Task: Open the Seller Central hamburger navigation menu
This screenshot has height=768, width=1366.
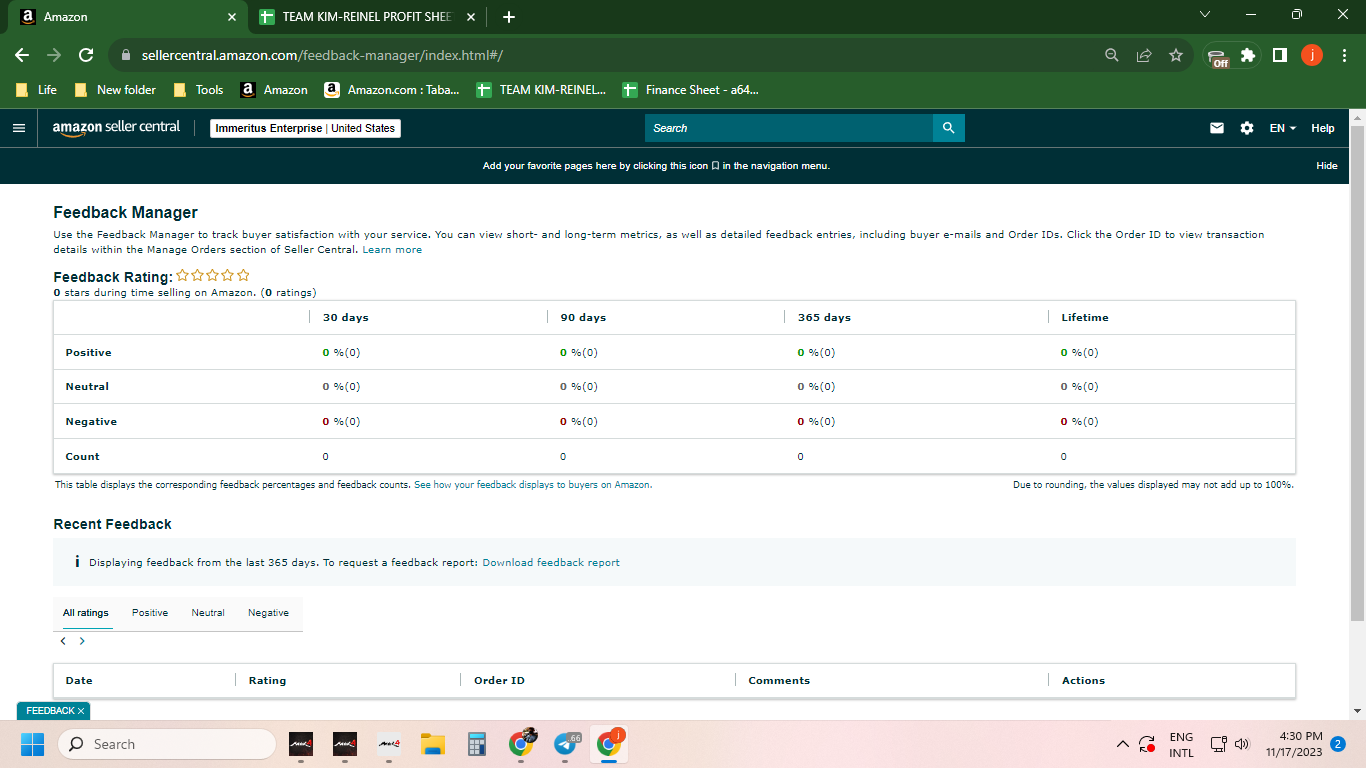Action: (18, 128)
